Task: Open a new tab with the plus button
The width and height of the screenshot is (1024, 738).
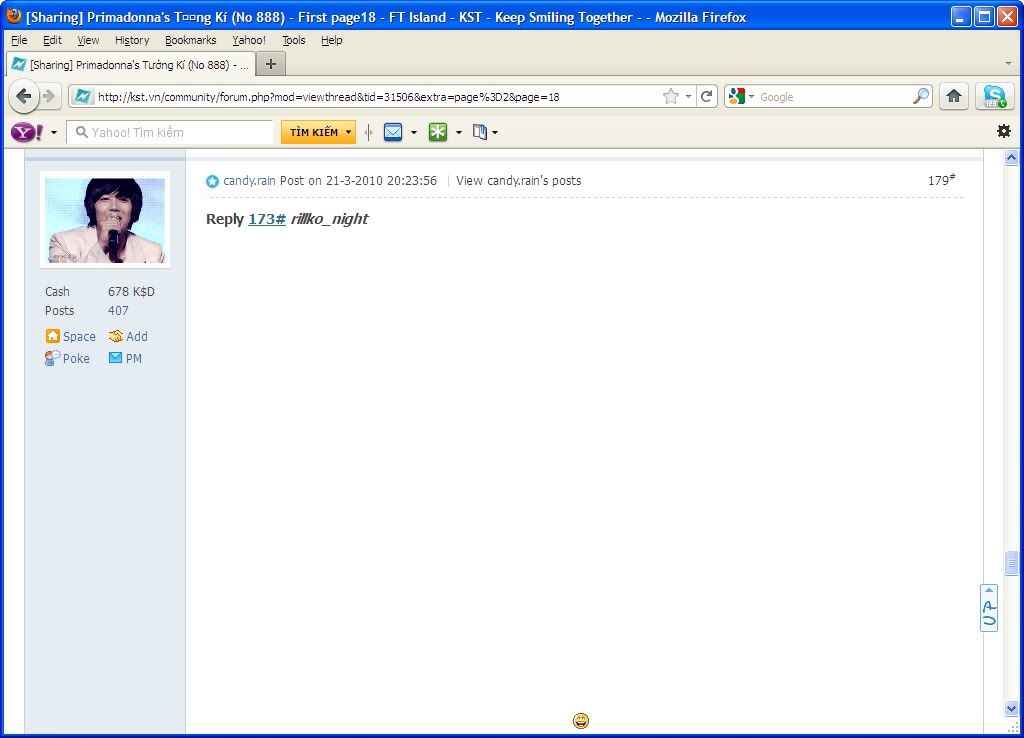Action: pos(270,64)
